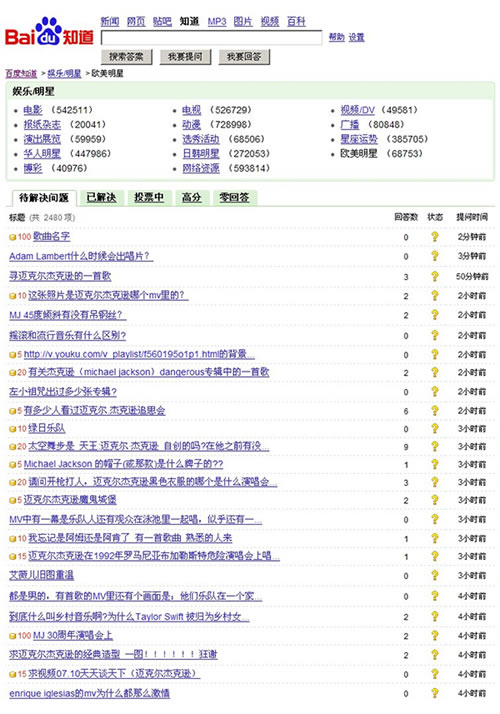Viewport: 500px width, 714px height.
Task: Open the 日韩明星 category link
Action: point(201,154)
